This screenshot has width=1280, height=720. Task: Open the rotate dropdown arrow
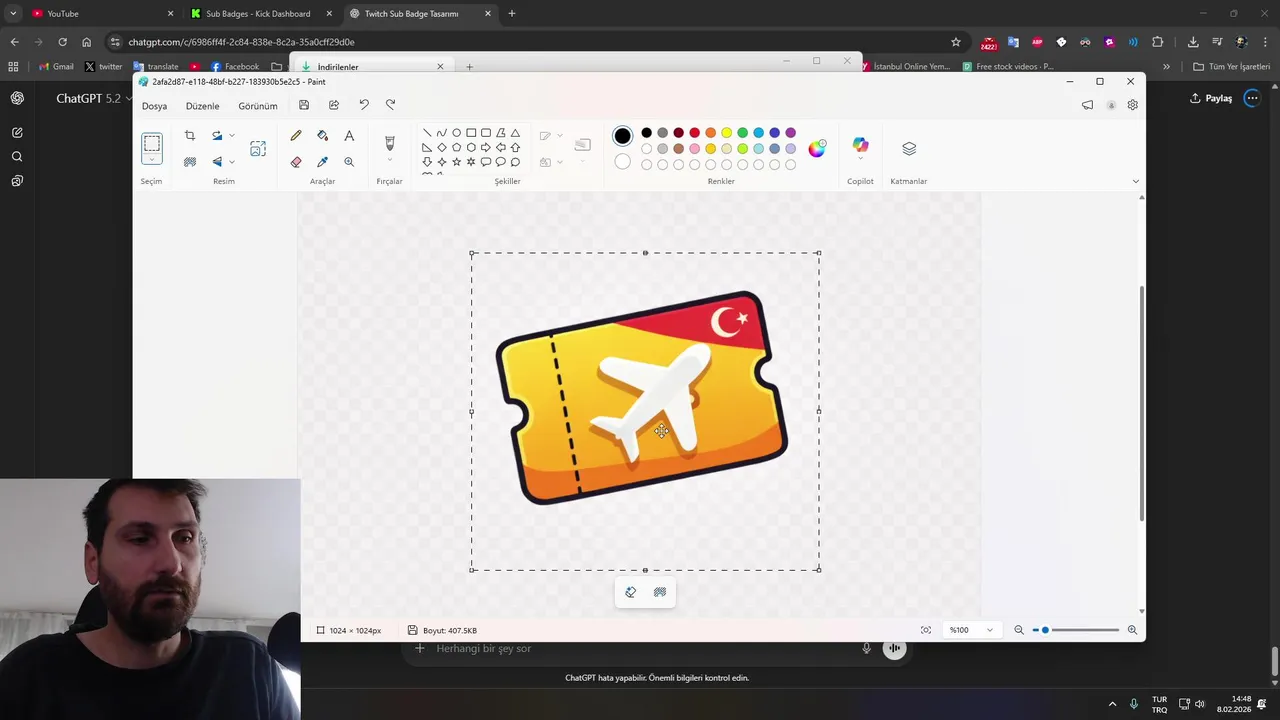coord(232,136)
